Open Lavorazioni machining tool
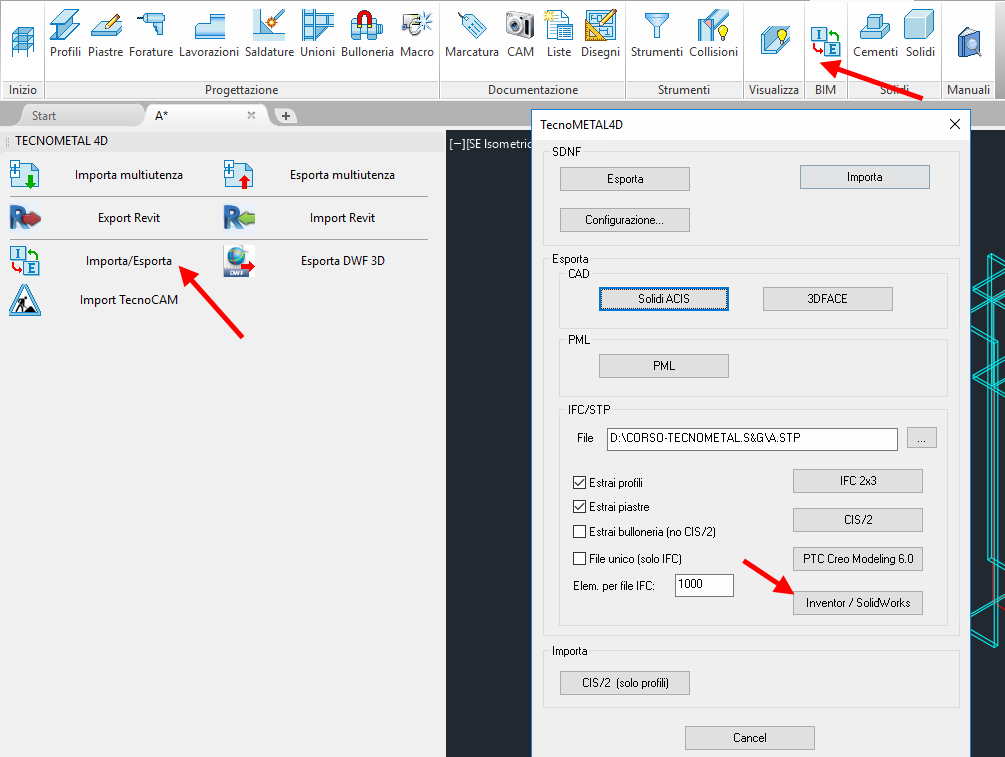This screenshot has height=757, width=1005. [209, 34]
